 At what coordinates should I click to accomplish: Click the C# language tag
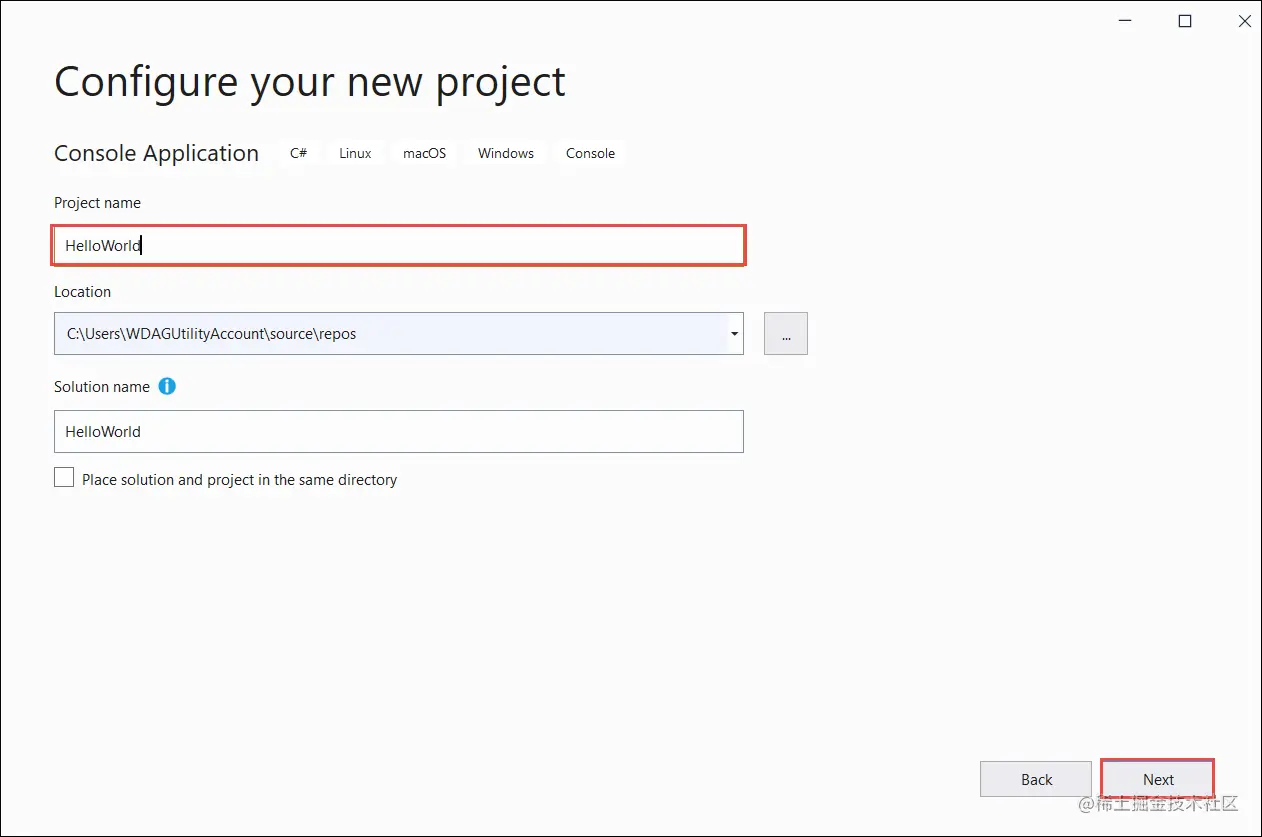tap(298, 152)
